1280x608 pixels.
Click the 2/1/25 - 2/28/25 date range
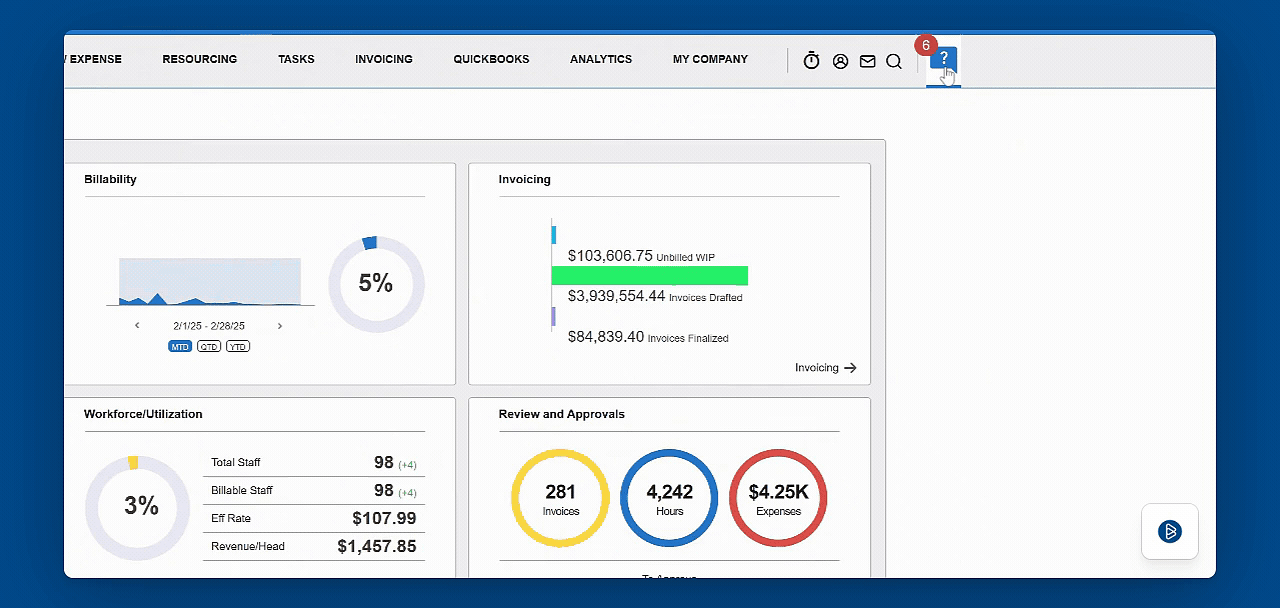(x=209, y=326)
